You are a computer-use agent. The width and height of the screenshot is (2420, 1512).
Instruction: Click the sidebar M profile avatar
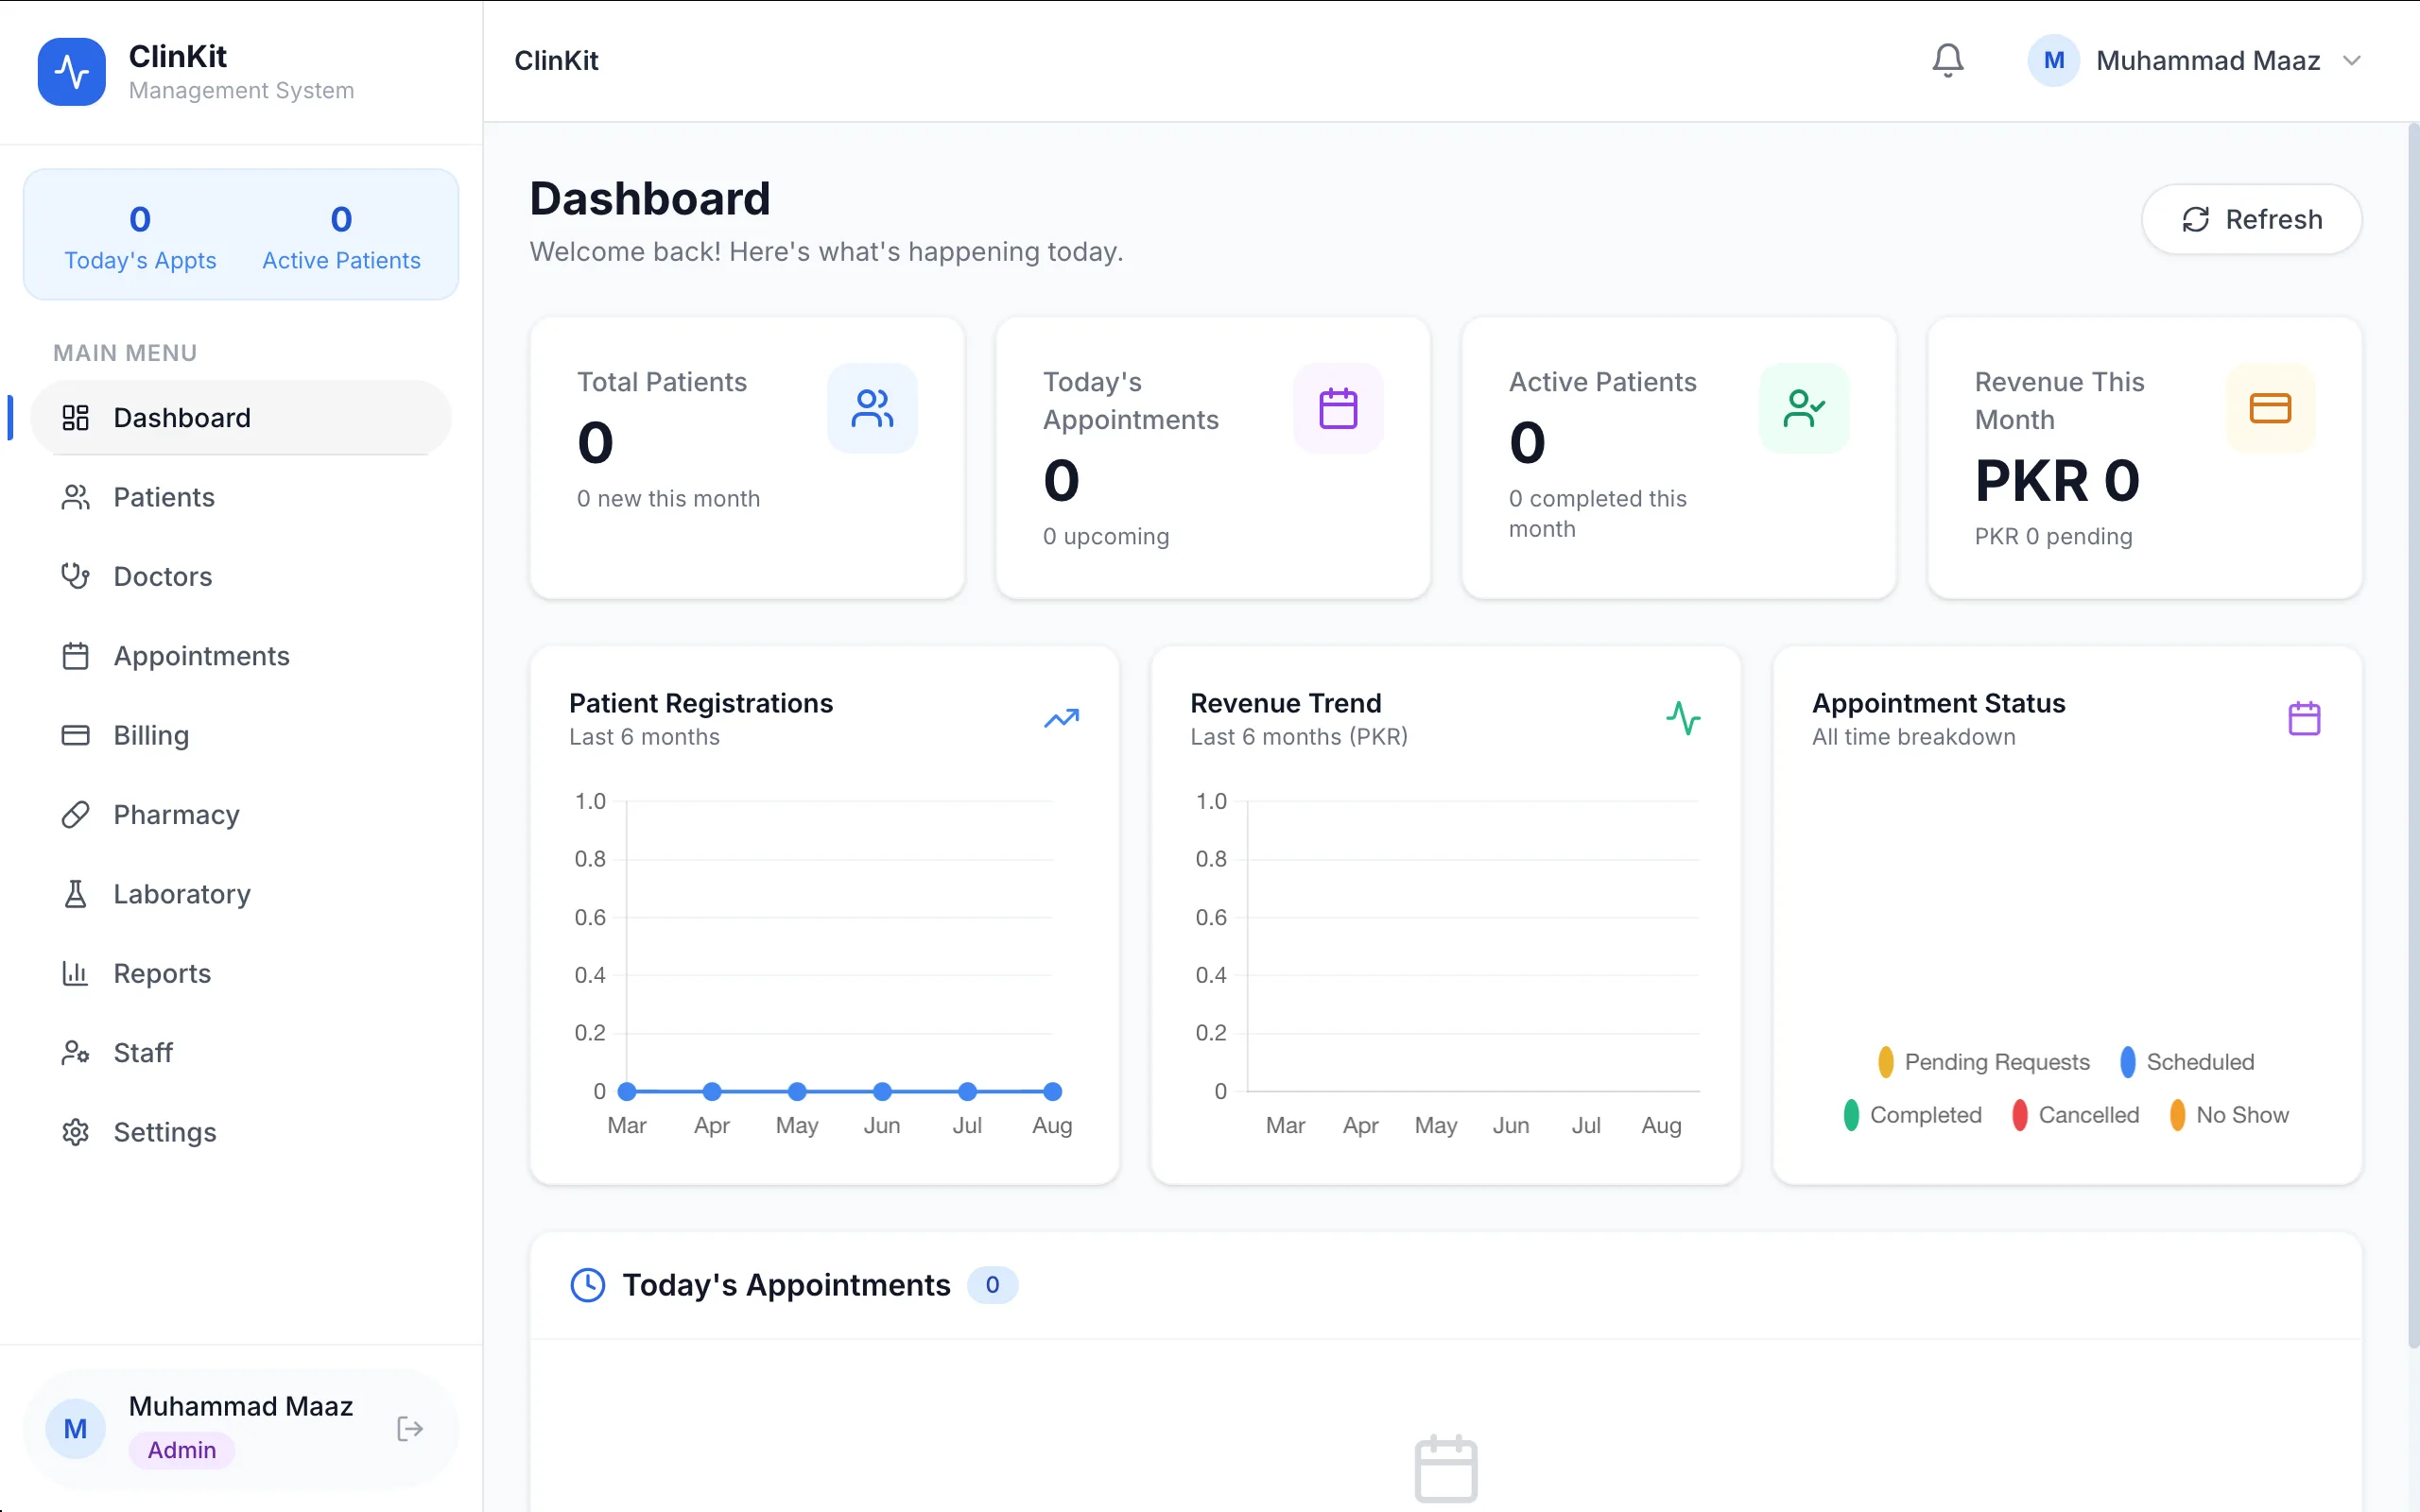(75, 1429)
